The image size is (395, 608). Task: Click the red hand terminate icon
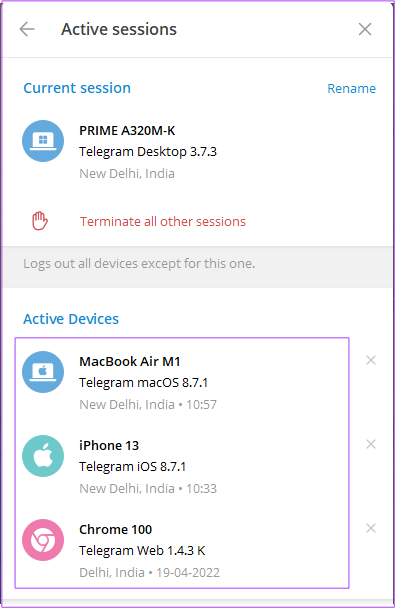coord(40,221)
